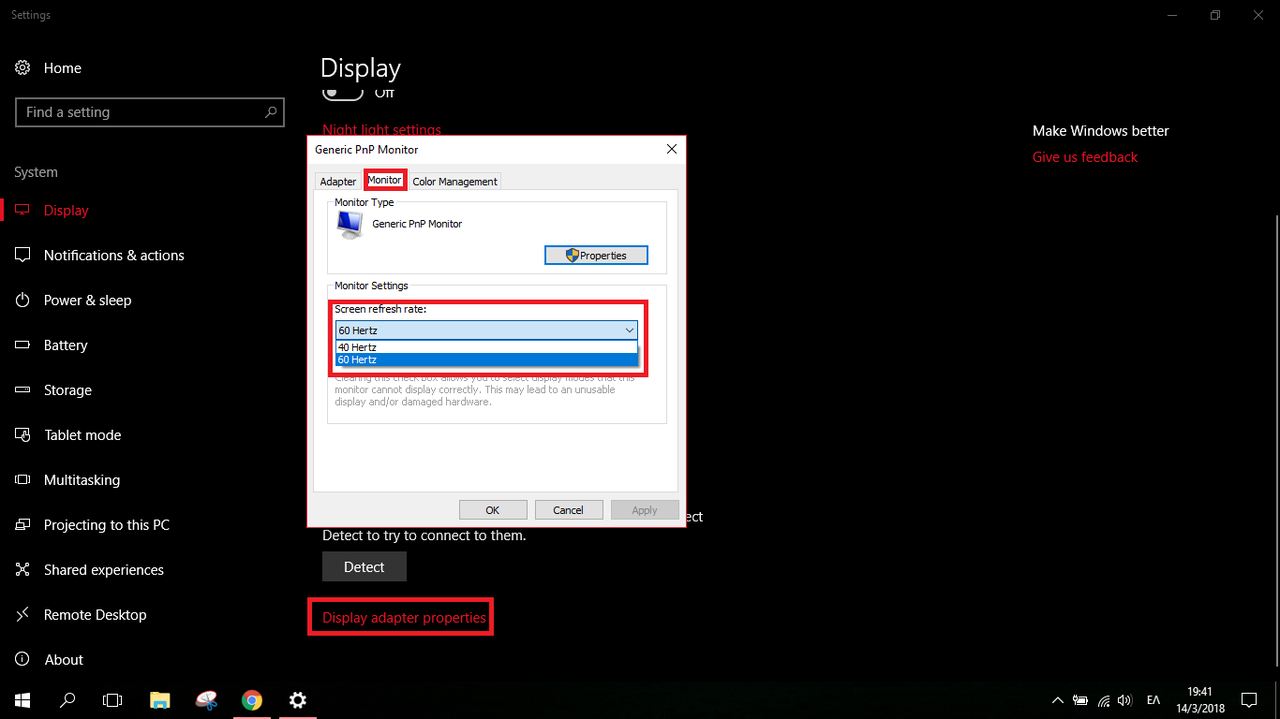Viewport: 1280px width, 719px height.
Task: Open Display adapter properties link
Action: point(404,617)
